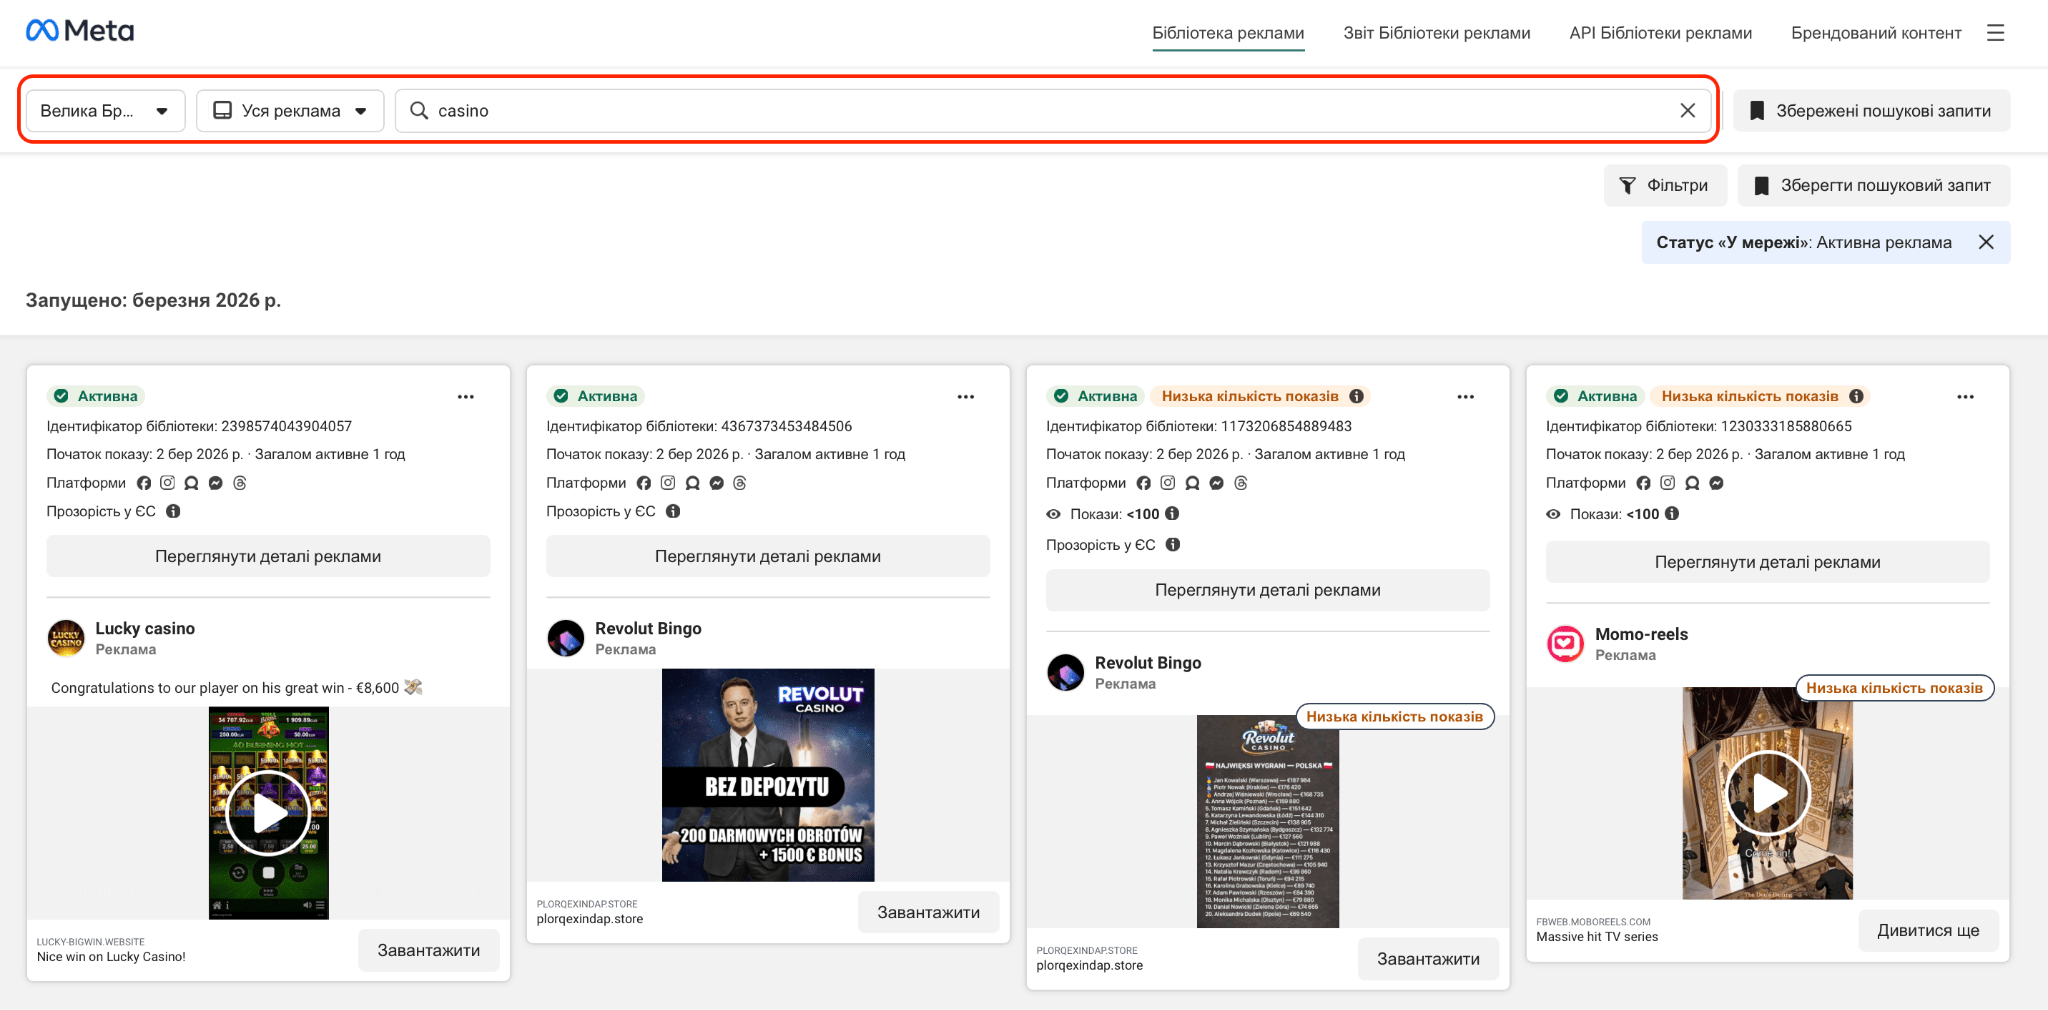Open Брендований контент tab
The height and width of the screenshot is (1010, 2048).
click(1876, 33)
